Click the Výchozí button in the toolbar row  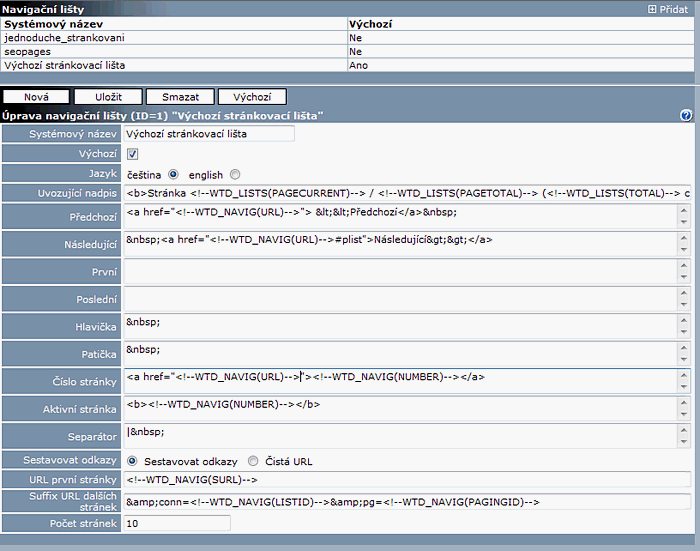[252, 97]
